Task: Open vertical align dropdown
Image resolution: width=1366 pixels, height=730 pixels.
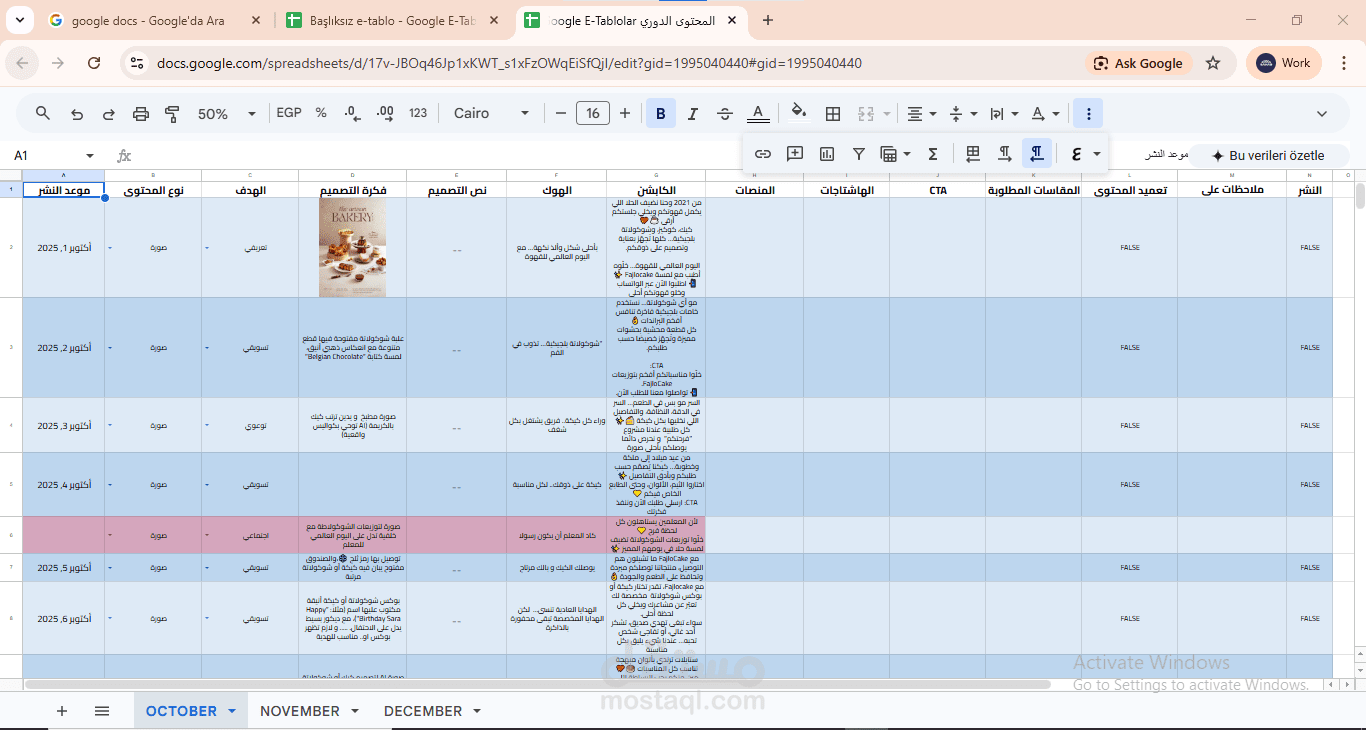Action: click(962, 113)
